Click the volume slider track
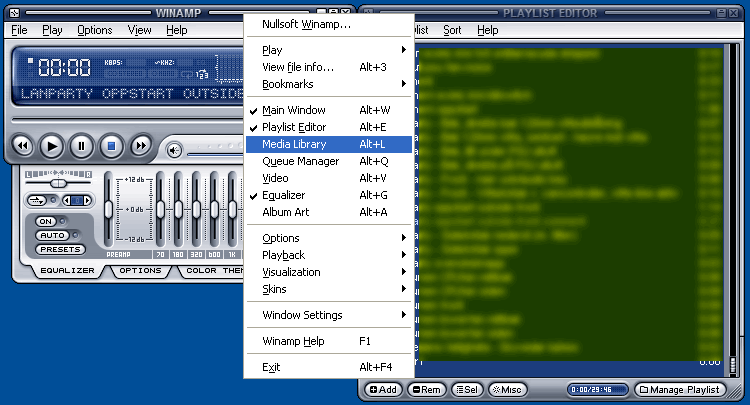 215,154
